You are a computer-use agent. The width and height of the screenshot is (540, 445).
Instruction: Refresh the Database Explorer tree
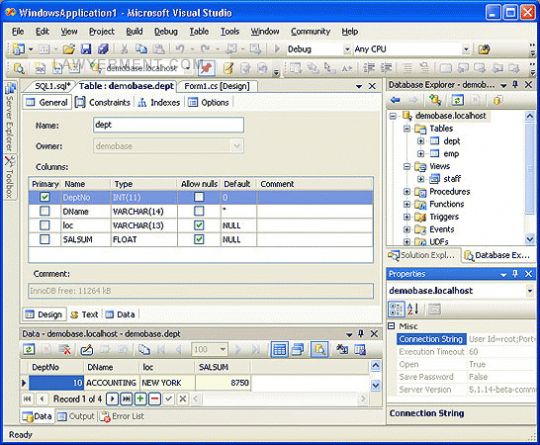click(457, 100)
